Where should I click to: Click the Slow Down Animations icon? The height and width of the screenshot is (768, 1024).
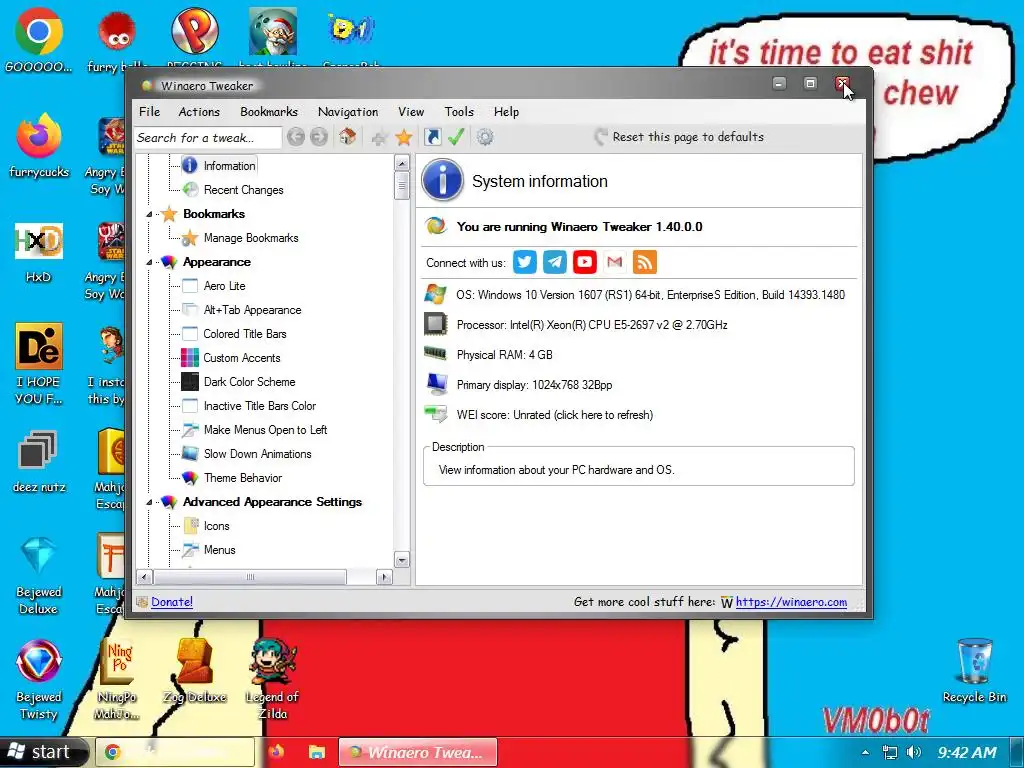(190, 454)
